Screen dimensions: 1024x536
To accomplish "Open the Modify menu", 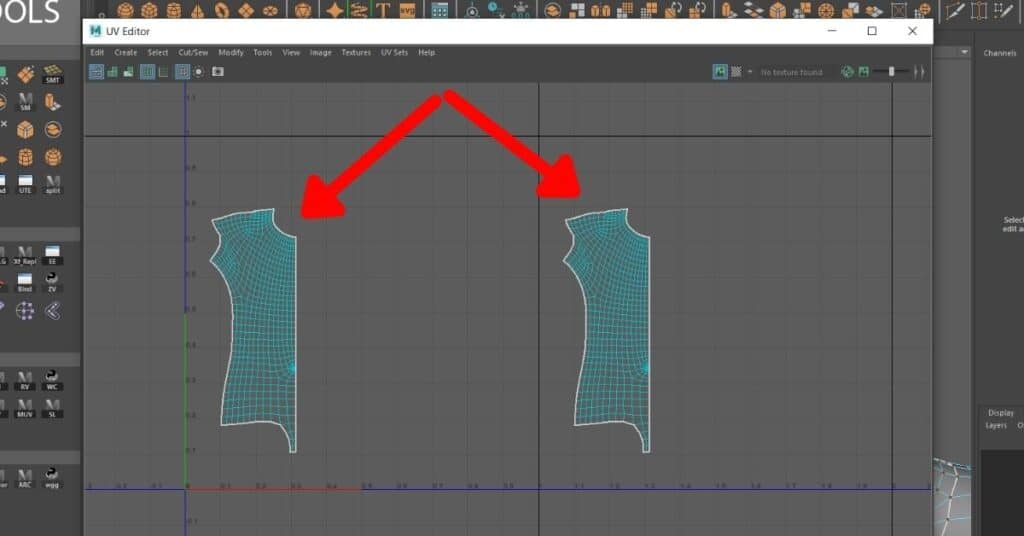I will 231,52.
